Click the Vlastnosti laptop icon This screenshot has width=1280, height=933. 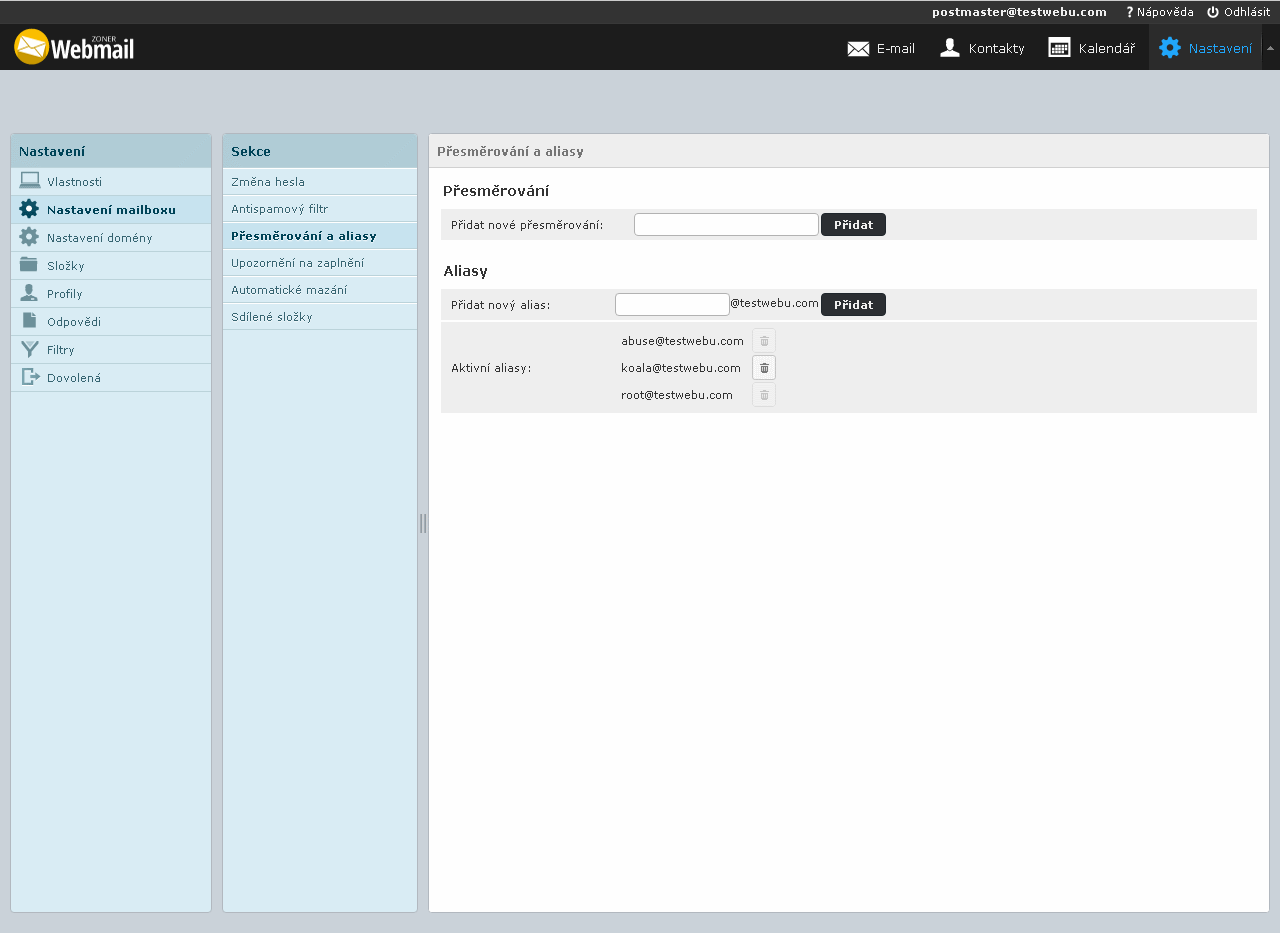(x=30, y=181)
